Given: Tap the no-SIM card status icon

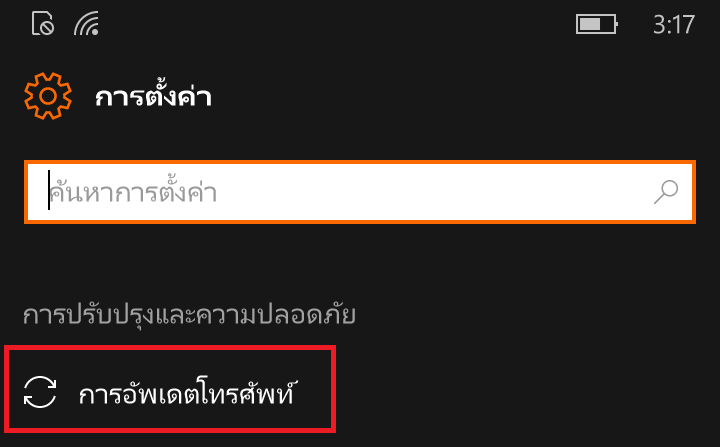Looking at the screenshot, I should (x=43, y=23).
